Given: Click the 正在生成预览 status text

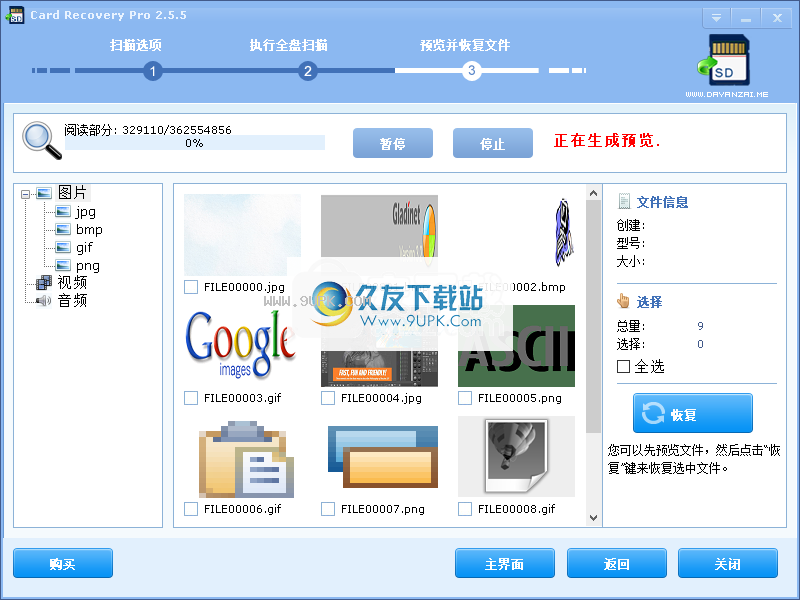Looking at the screenshot, I should coord(607,140).
